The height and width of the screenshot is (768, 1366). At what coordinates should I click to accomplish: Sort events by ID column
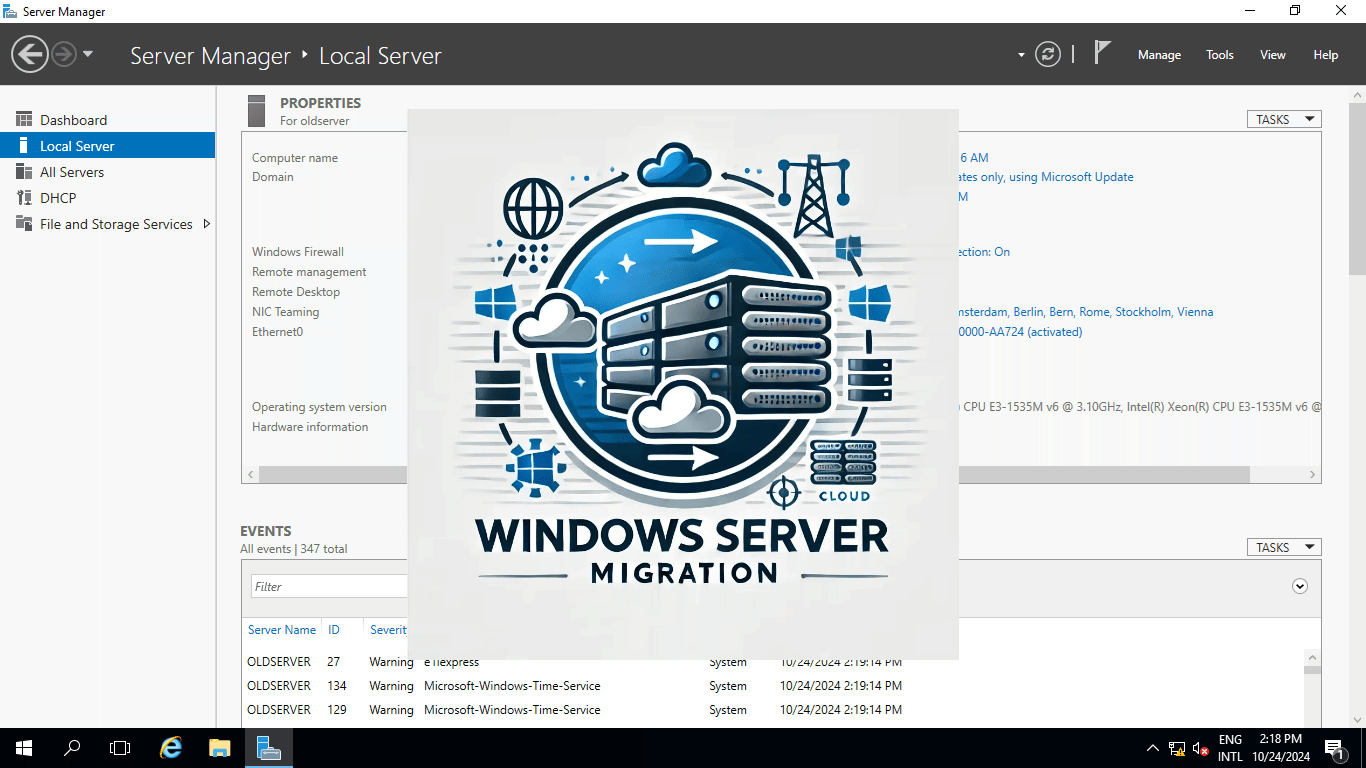pyautogui.click(x=334, y=630)
